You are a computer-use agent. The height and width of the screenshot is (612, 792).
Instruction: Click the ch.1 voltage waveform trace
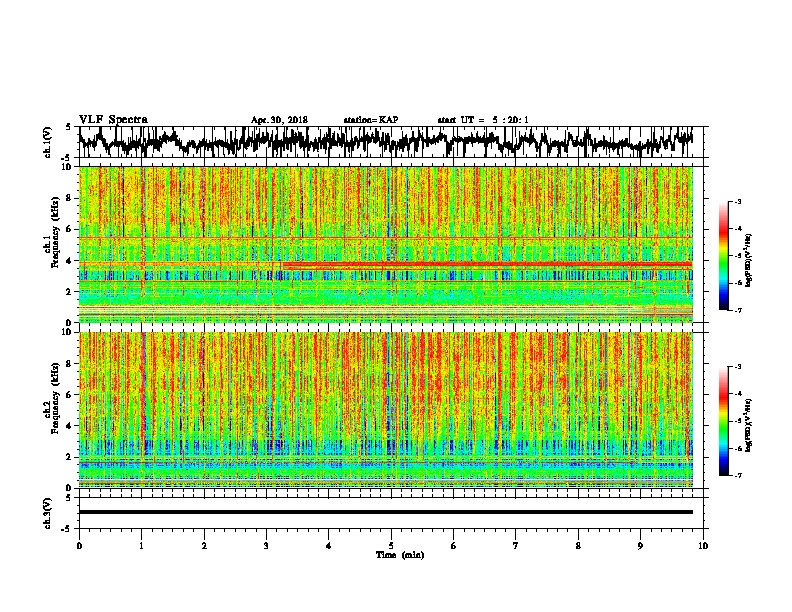[385, 141]
